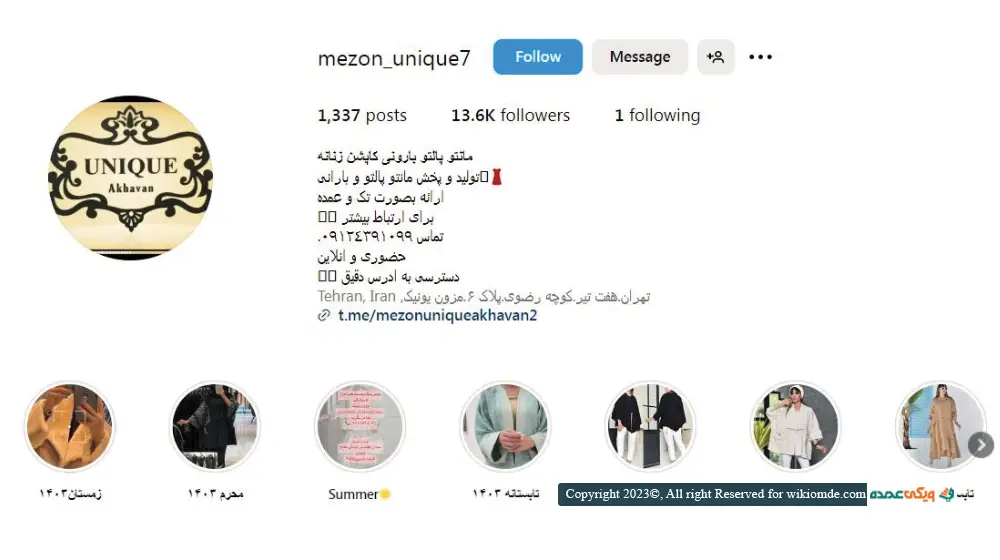Click the mezon_unique7 username heading
The width and height of the screenshot is (1000, 560).
tap(394, 58)
